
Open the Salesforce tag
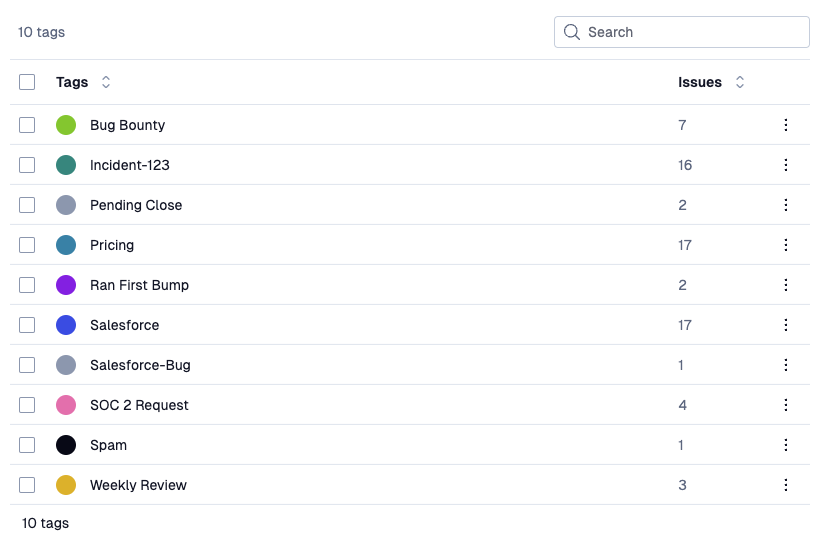click(x=124, y=325)
